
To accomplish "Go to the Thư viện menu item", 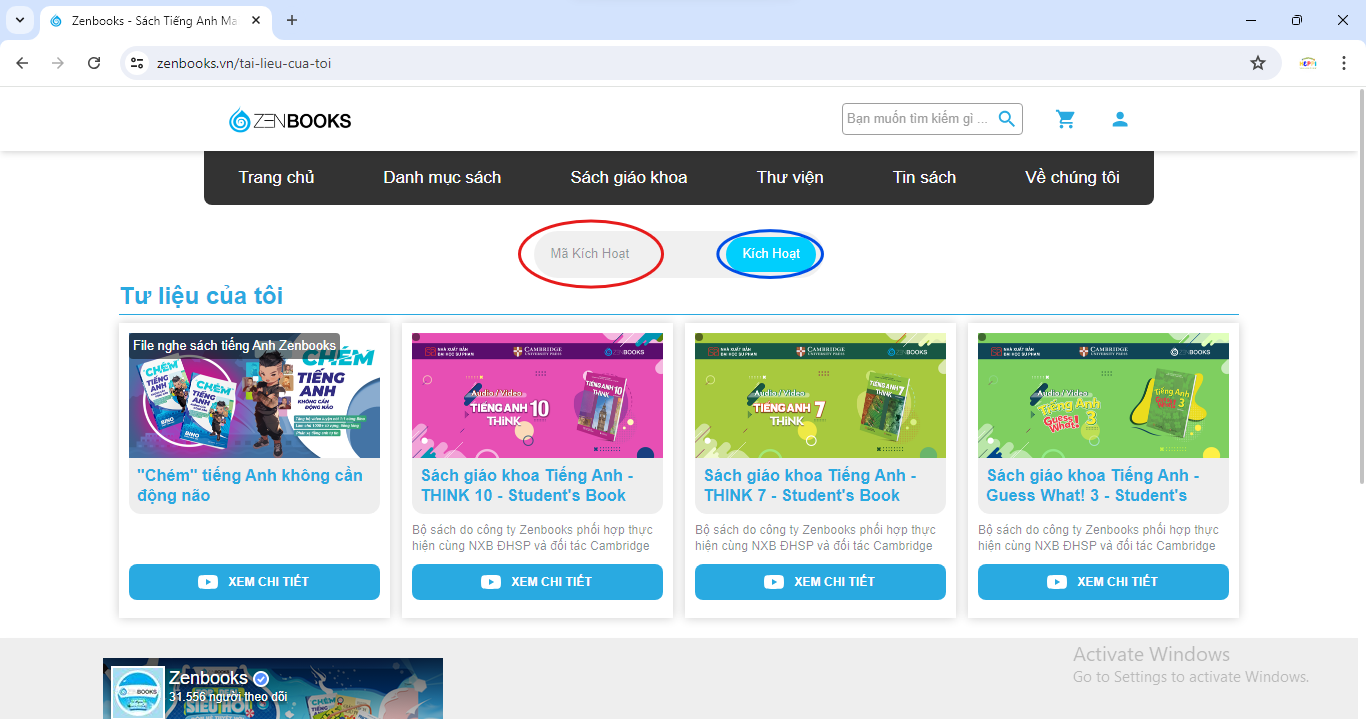I will pyautogui.click(x=790, y=177).
